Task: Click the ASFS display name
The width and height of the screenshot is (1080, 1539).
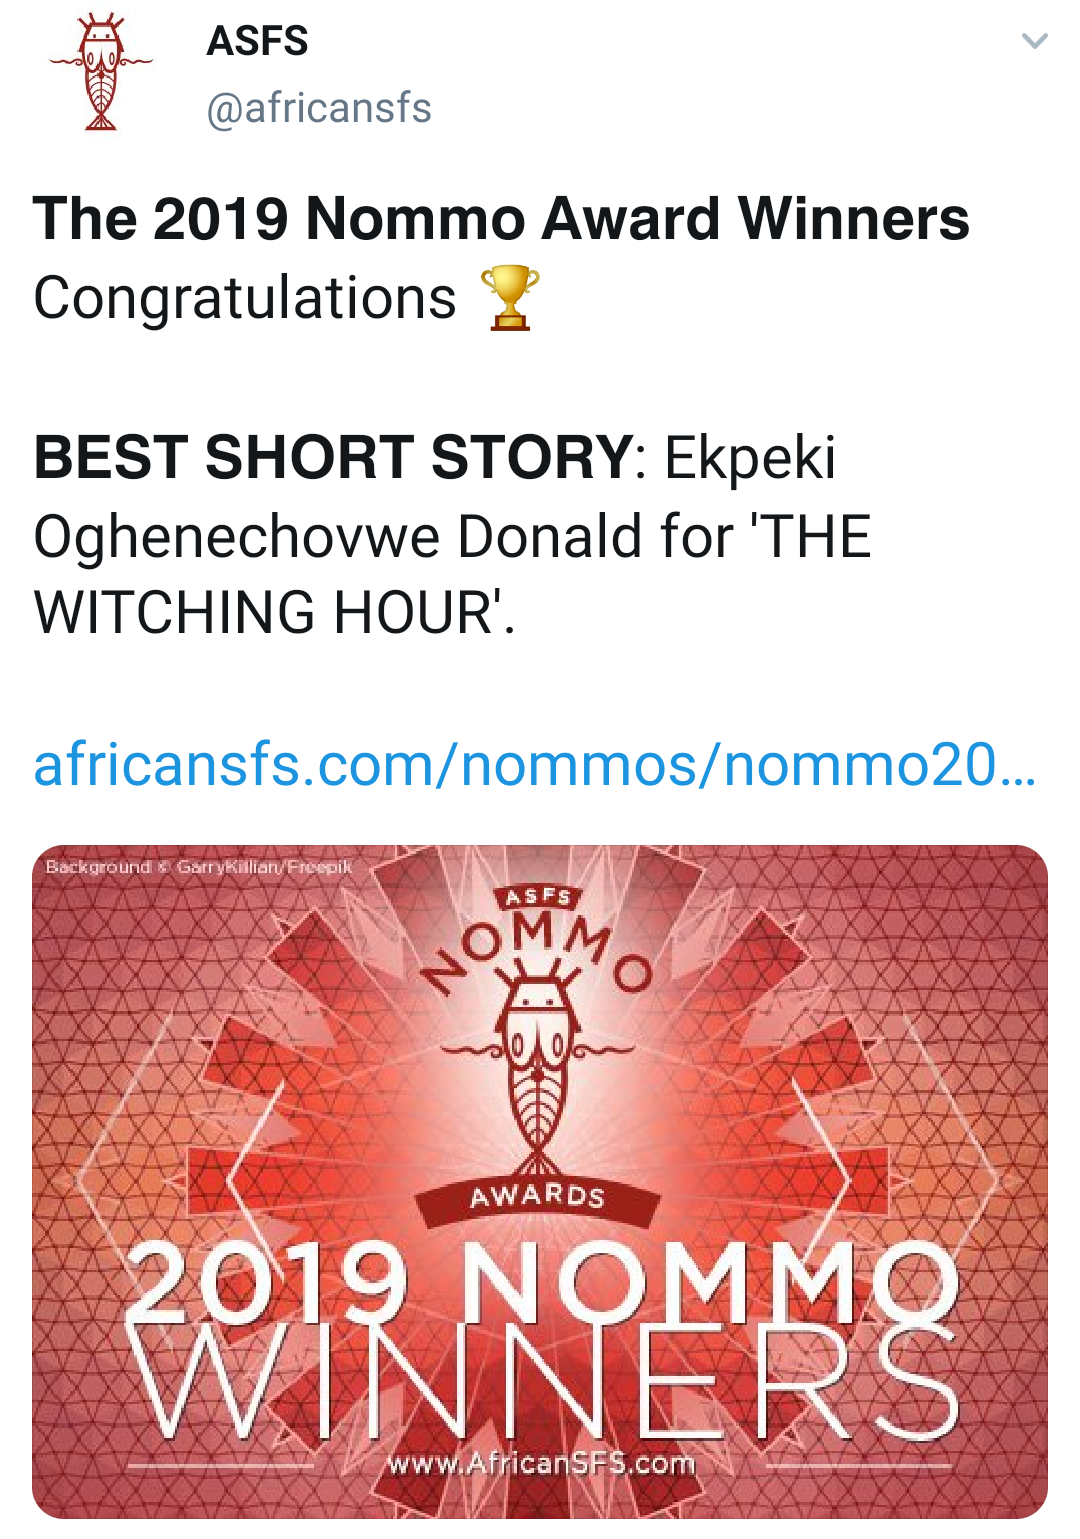Action: tap(257, 41)
